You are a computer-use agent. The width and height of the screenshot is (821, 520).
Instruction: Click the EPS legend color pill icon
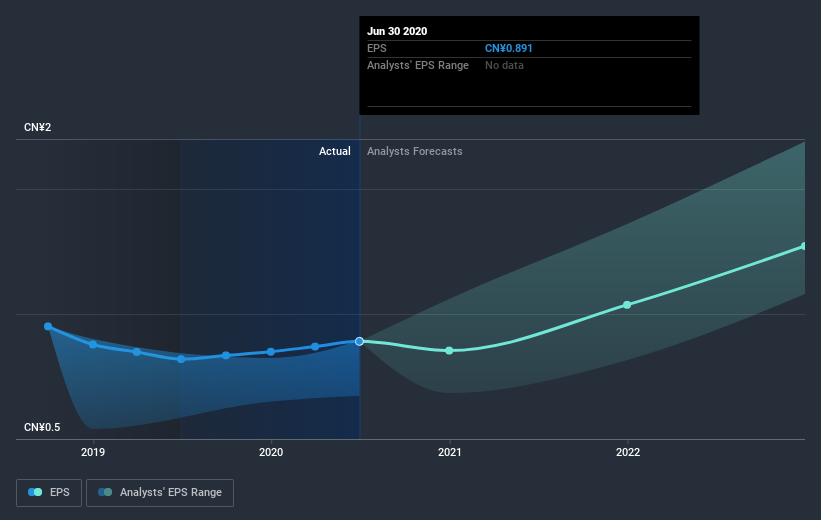coord(35,492)
